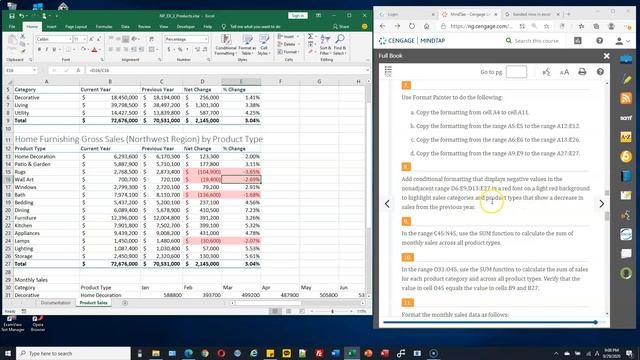Go back in the browser

pos(383,26)
